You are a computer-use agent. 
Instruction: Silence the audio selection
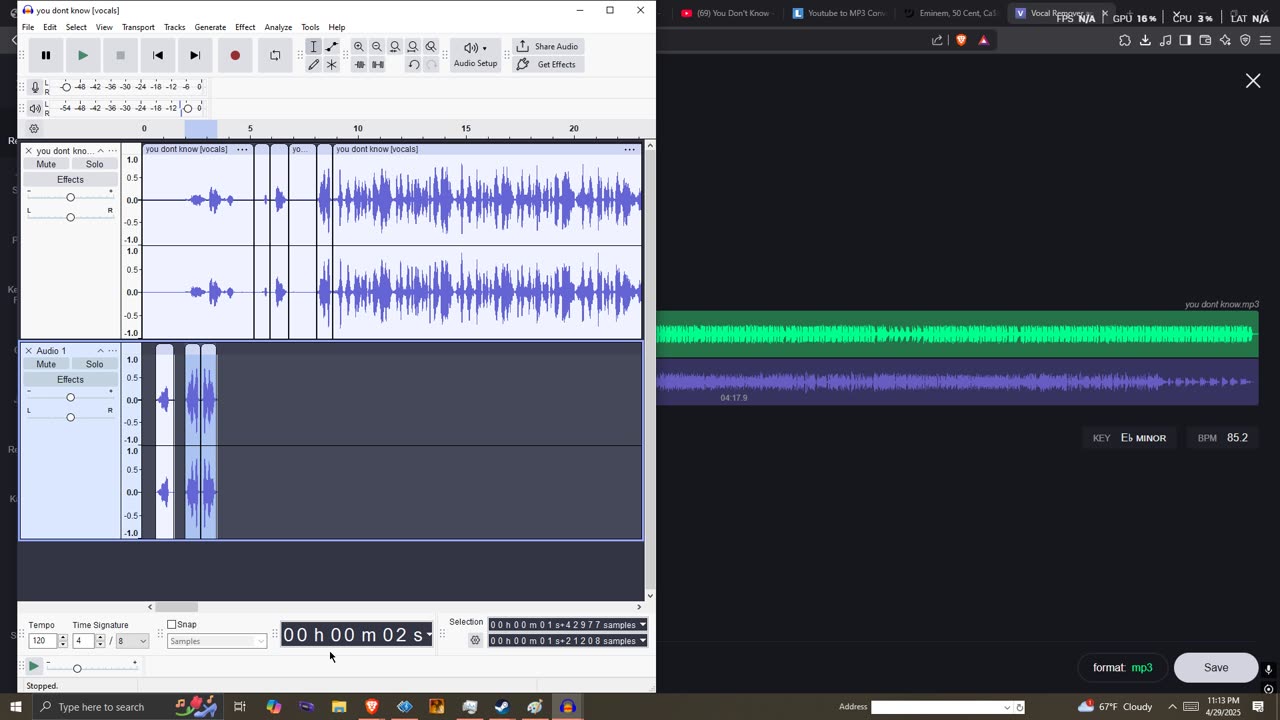click(378, 65)
